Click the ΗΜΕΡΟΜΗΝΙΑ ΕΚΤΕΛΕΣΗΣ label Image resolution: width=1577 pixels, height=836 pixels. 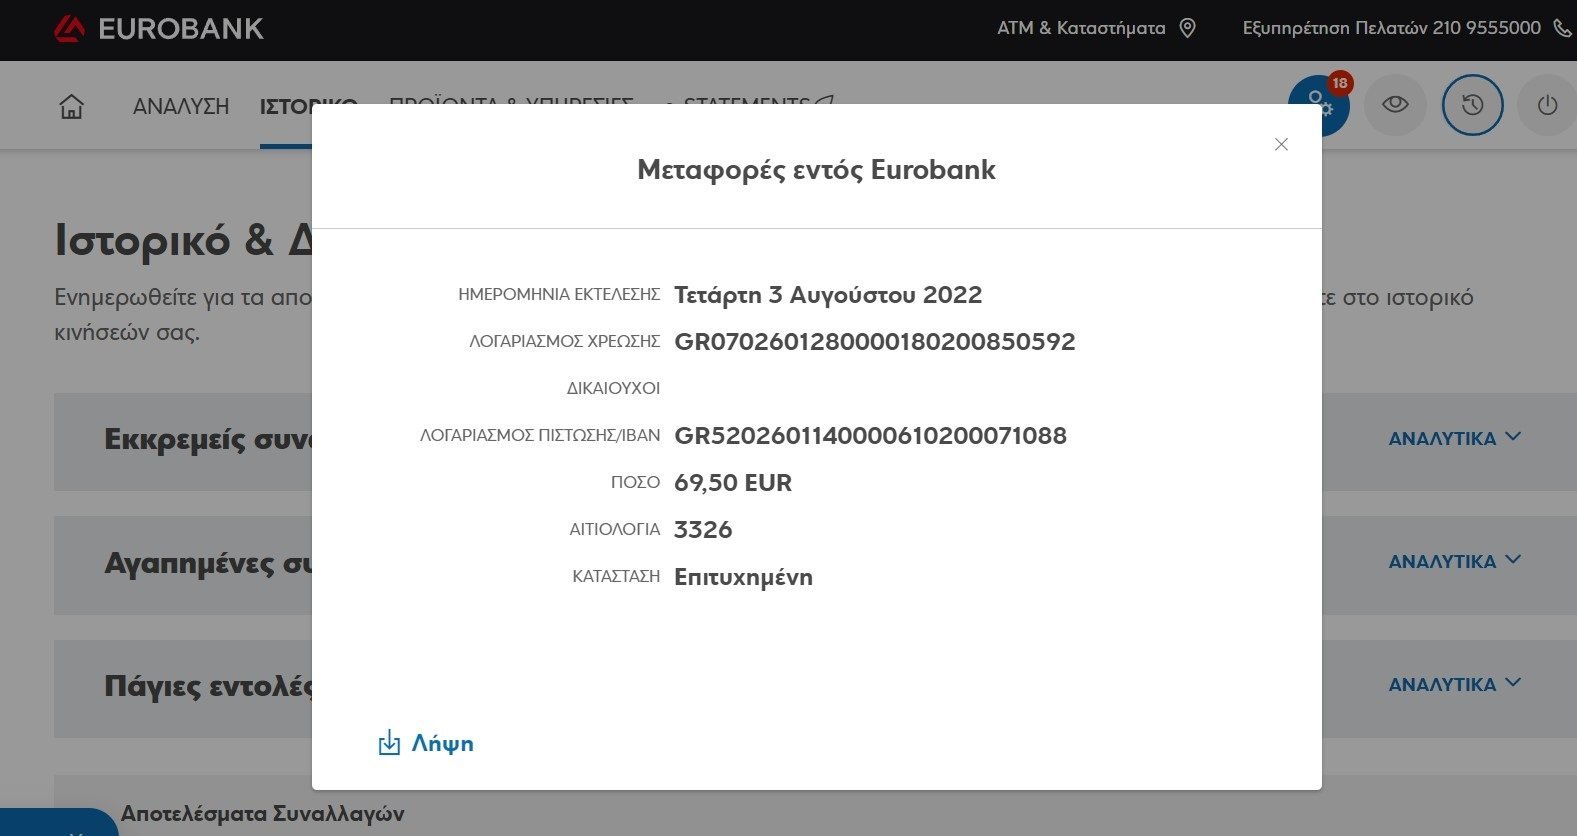tap(559, 295)
